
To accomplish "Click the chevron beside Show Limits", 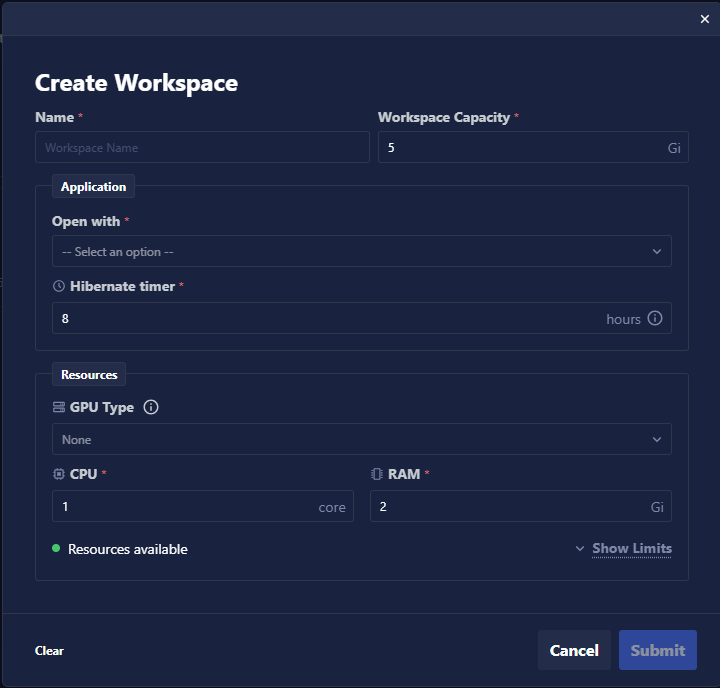I will coord(580,548).
